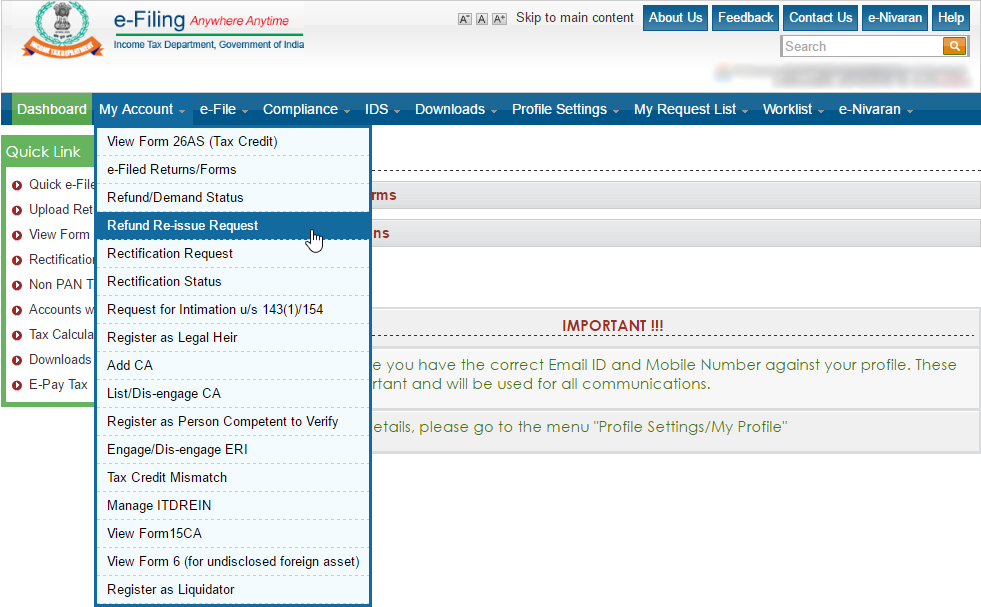The width and height of the screenshot is (981, 607).
Task: Focus the Search input field
Action: pyautogui.click(x=862, y=46)
